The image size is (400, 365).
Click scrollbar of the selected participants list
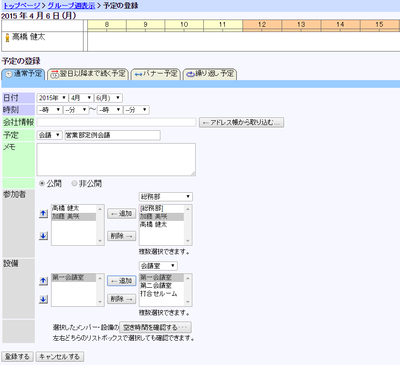(x=100, y=225)
